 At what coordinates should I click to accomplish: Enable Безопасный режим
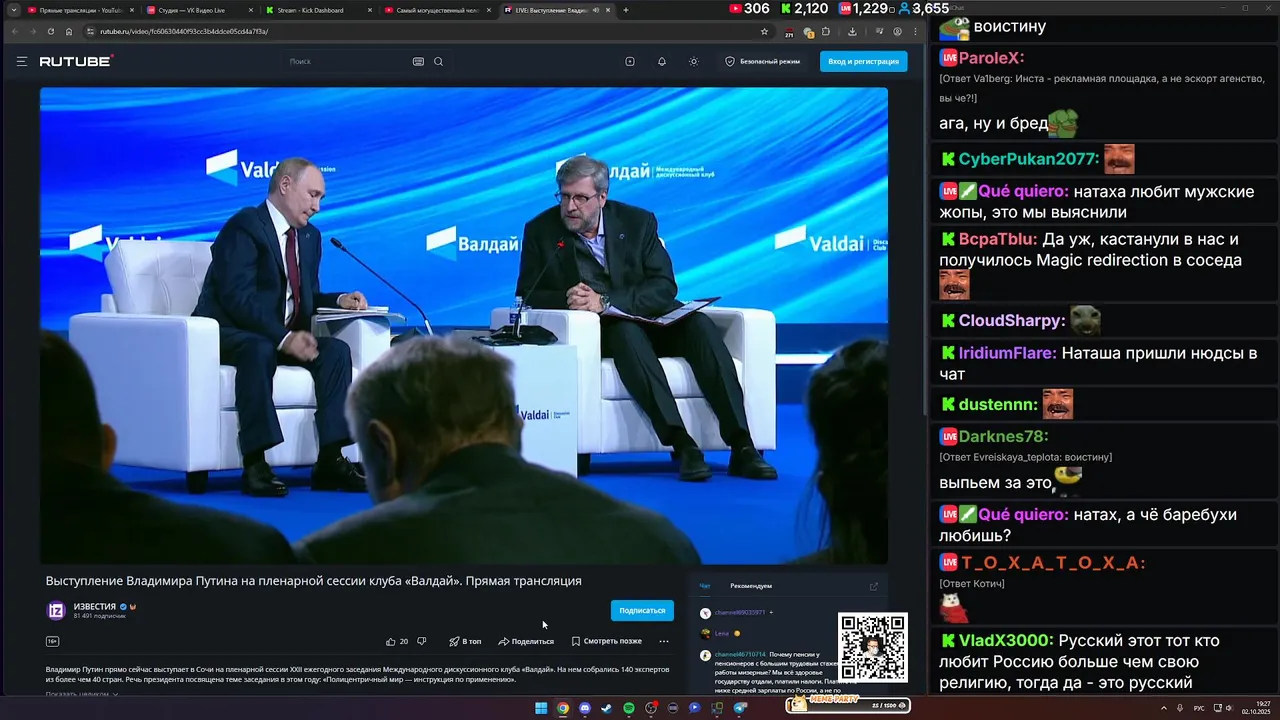(x=762, y=61)
